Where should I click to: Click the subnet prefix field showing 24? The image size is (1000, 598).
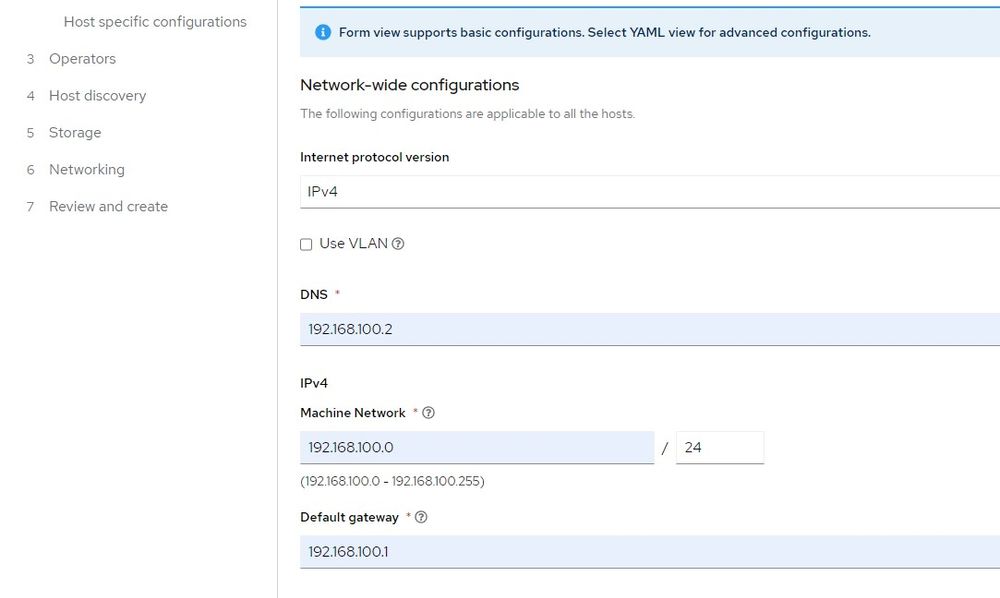tap(720, 447)
